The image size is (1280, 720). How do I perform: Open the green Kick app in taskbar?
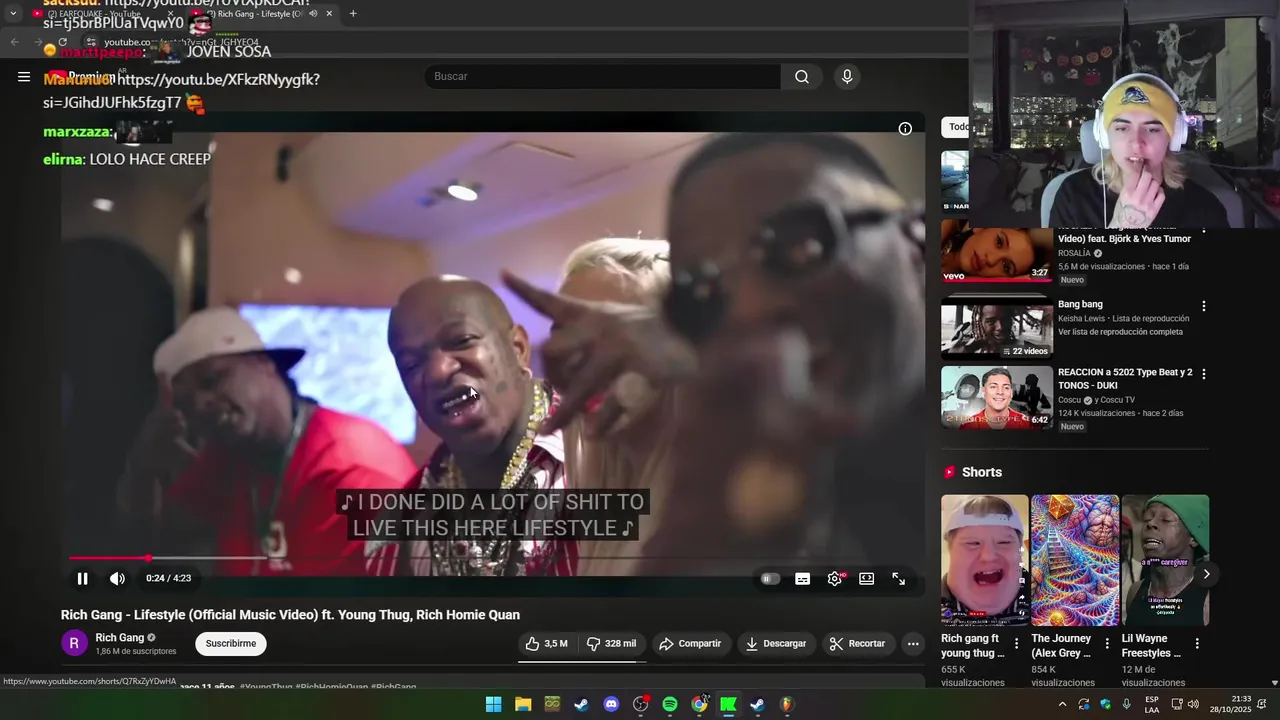[729, 704]
